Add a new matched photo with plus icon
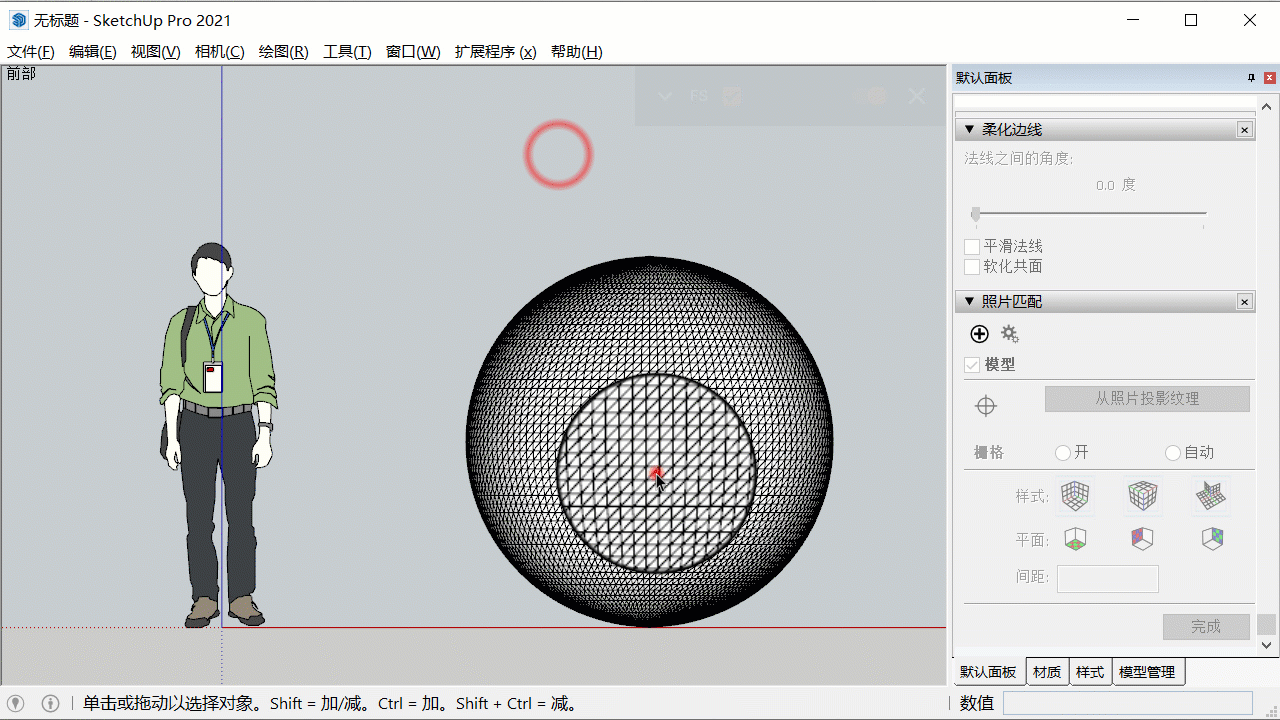 tap(980, 334)
